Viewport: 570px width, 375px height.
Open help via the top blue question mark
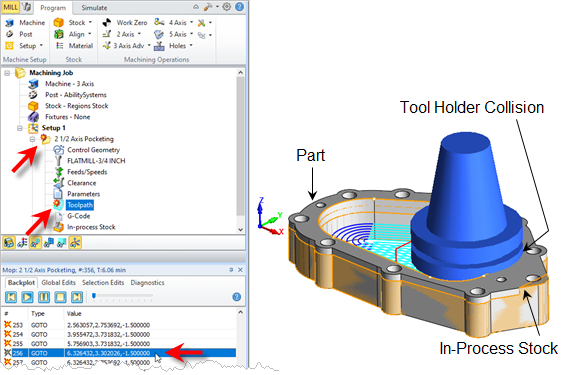(x=240, y=7)
